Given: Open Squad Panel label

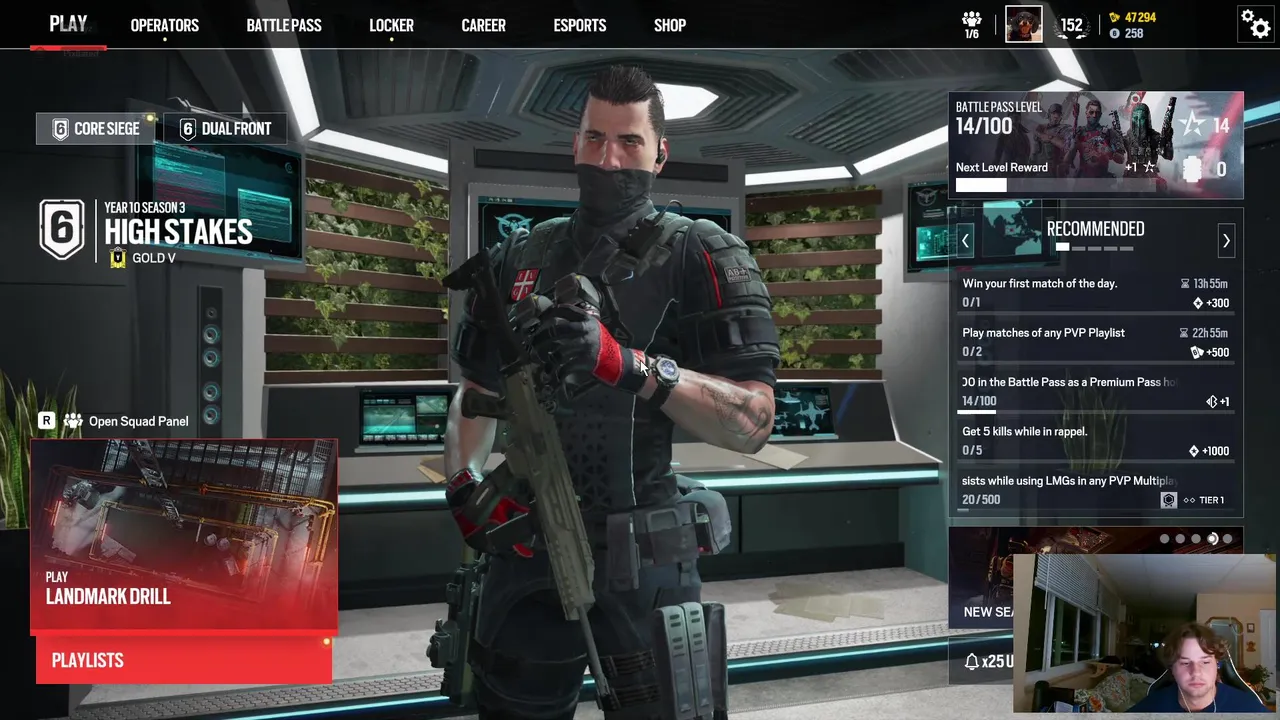Looking at the screenshot, I should click(x=139, y=421).
